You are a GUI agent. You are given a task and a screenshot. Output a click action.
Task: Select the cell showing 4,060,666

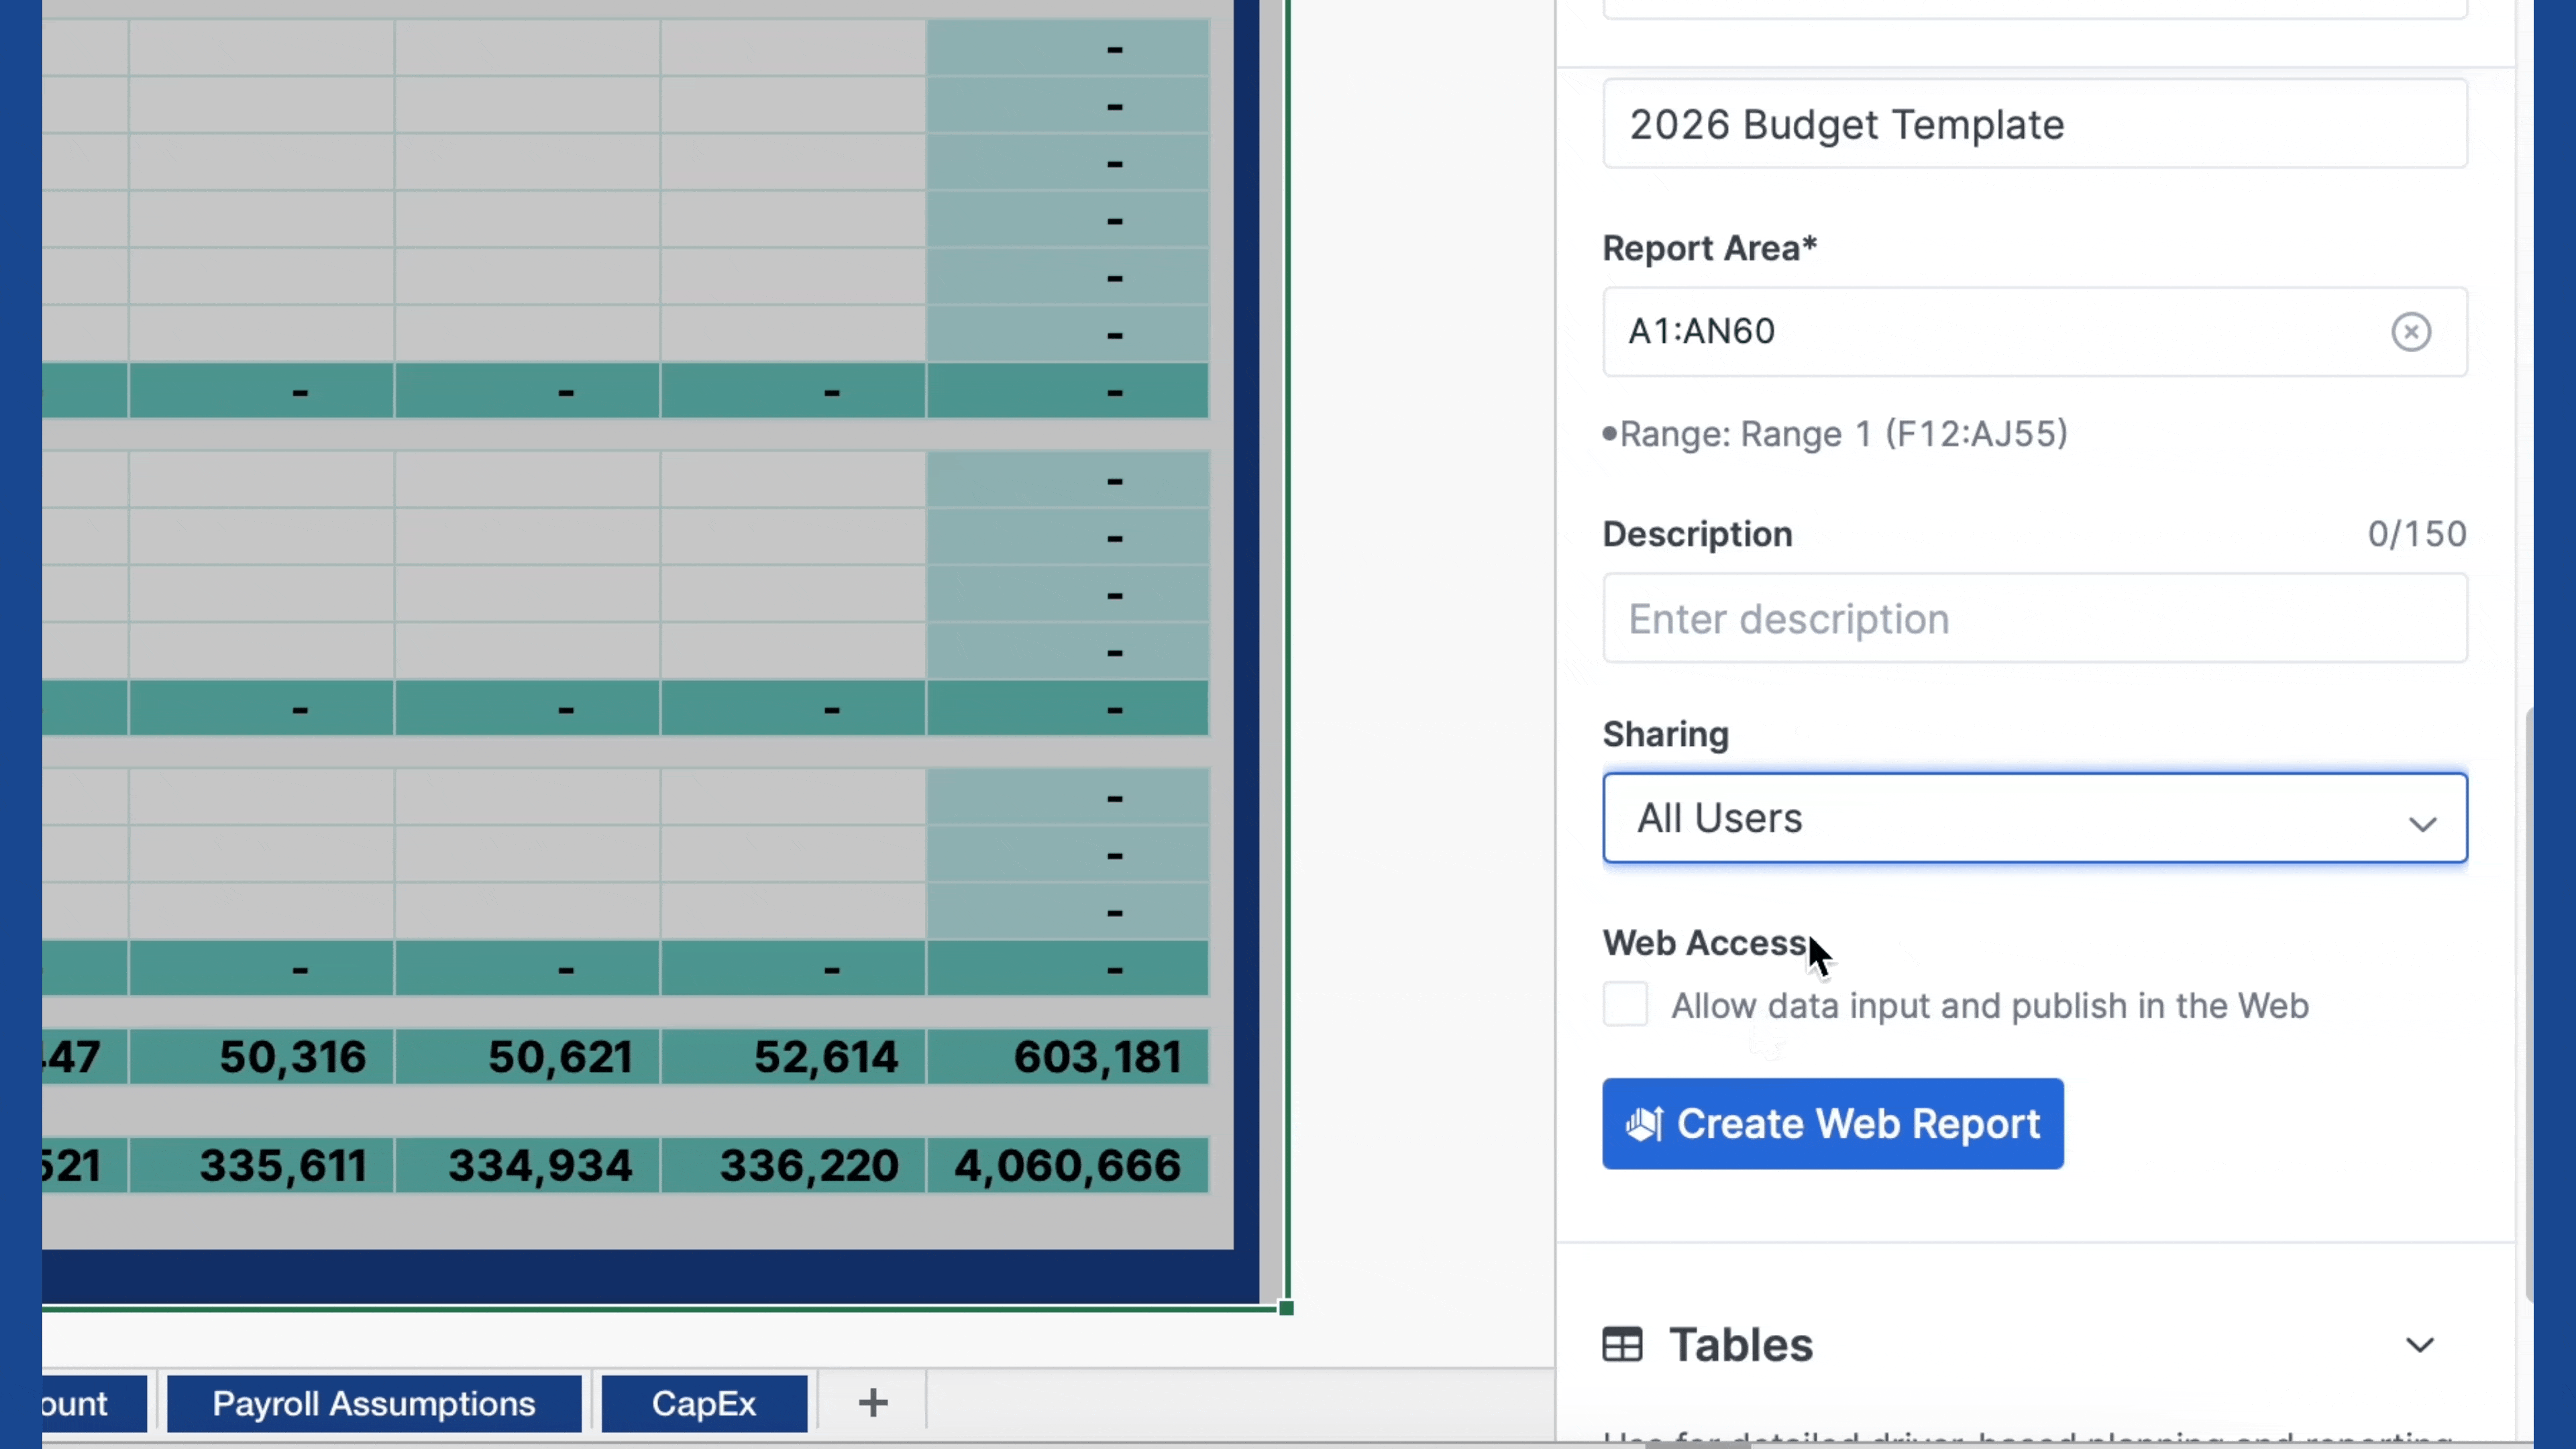click(1067, 1165)
